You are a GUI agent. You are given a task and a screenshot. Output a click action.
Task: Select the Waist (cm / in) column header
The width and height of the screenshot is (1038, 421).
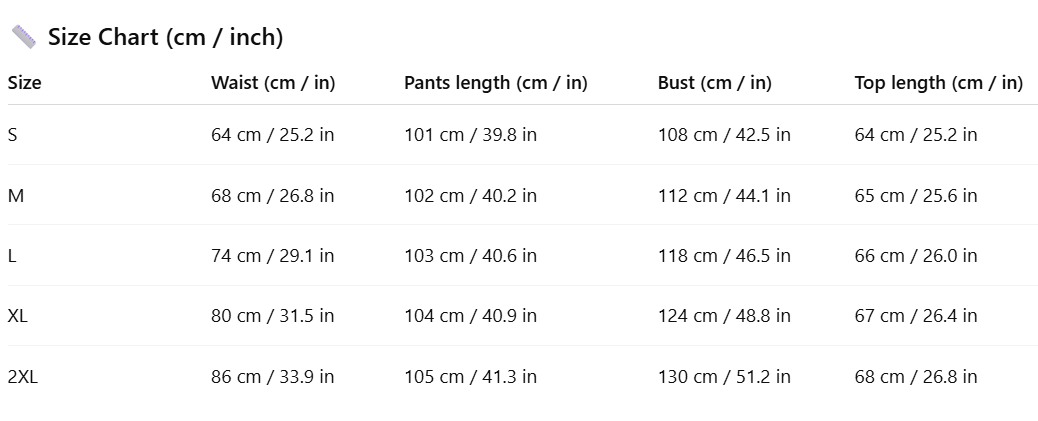(272, 83)
